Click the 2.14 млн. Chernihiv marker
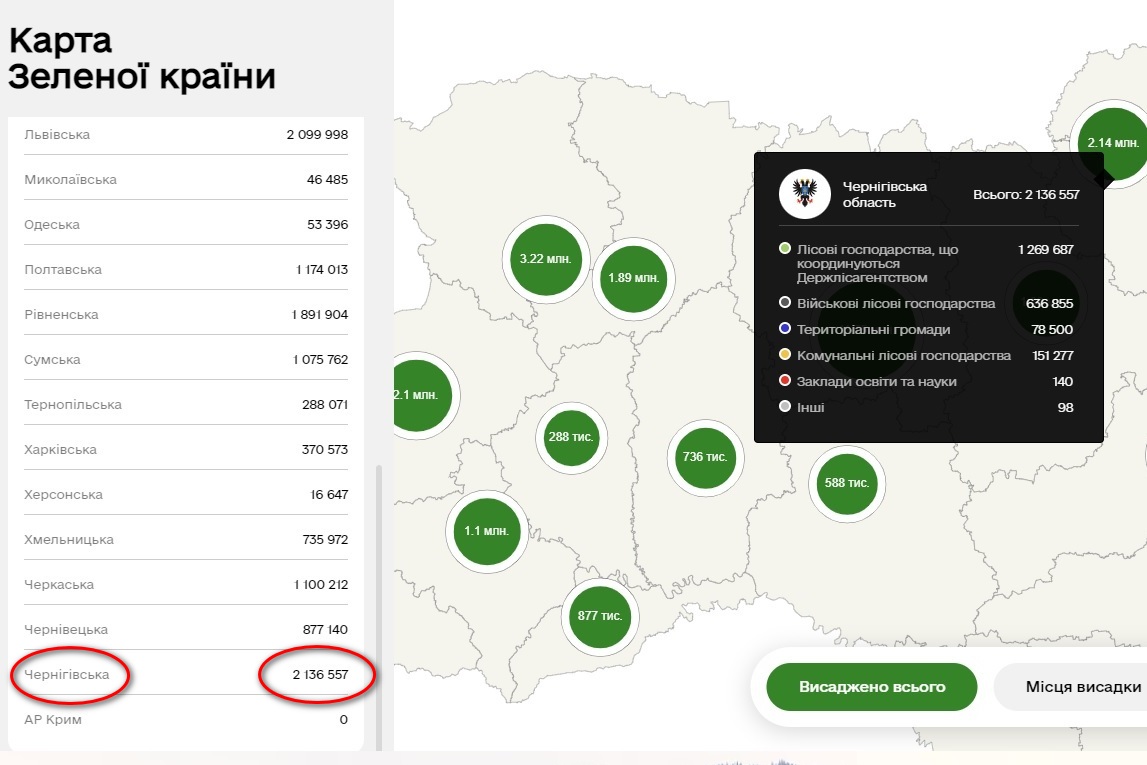 [1111, 143]
